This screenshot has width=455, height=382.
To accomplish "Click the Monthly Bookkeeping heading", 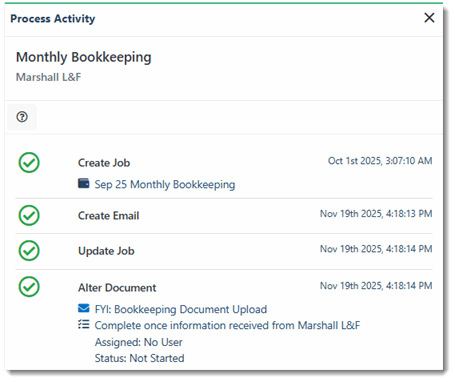I will coord(84,57).
